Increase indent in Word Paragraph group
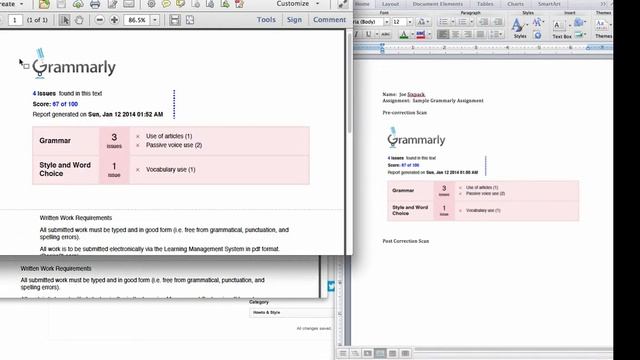The image size is (640, 360). click(498, 22)
